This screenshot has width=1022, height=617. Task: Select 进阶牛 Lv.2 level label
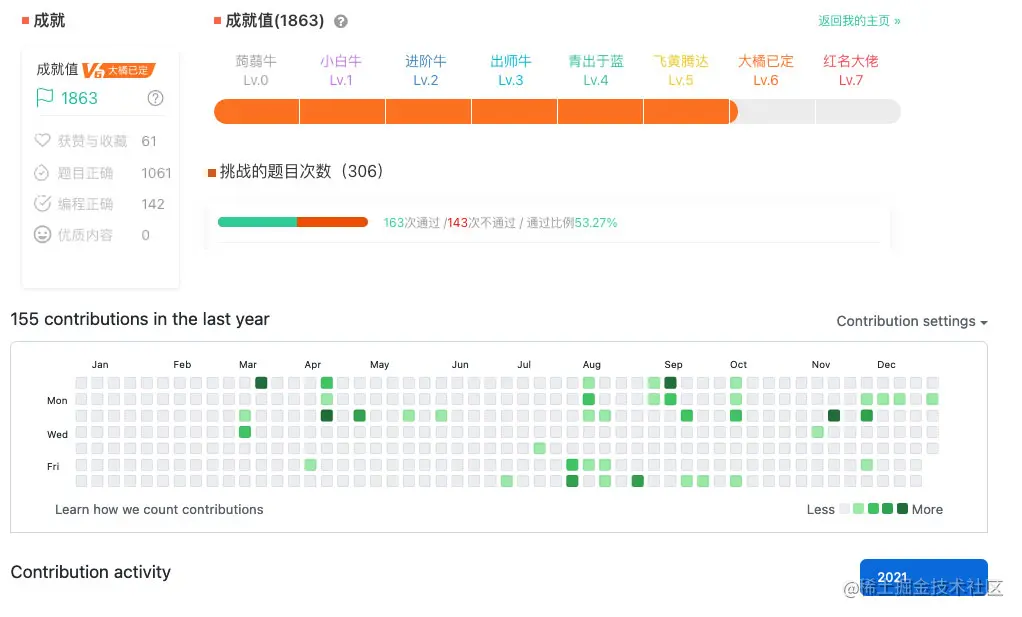click(426, 70)
